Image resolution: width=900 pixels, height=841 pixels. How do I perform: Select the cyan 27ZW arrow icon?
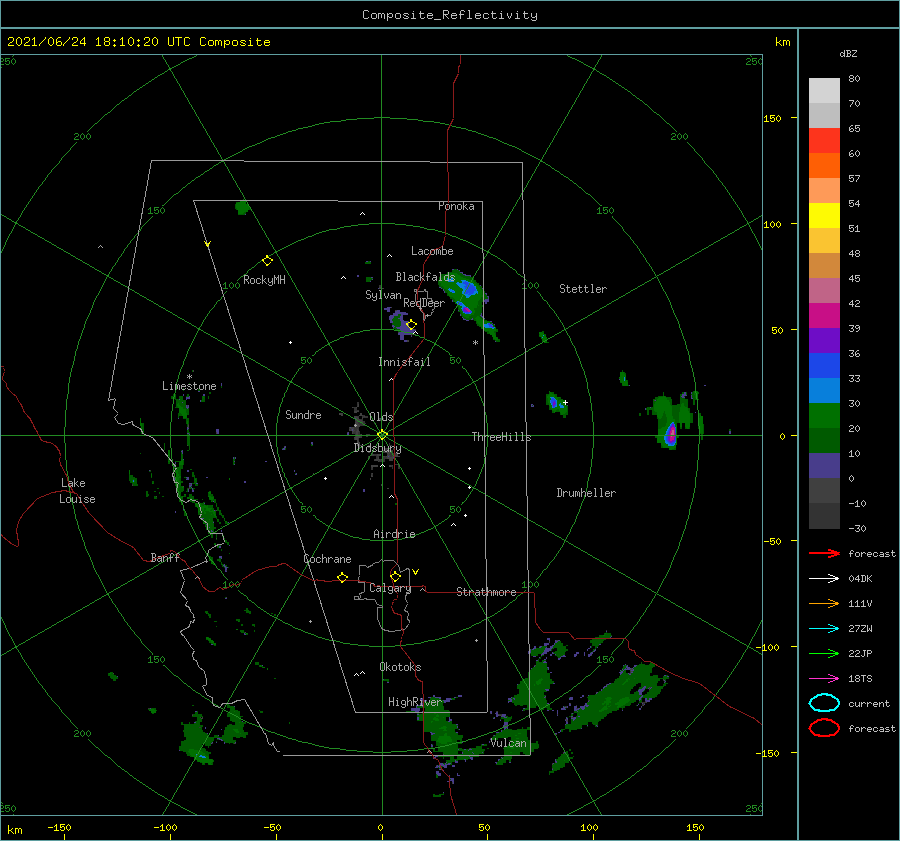tap(824, 629)
